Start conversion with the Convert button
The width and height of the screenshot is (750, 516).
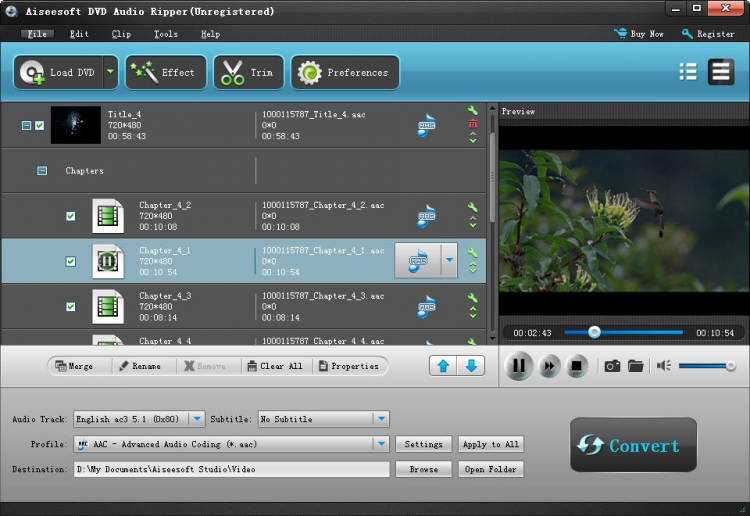coord(633,445)
